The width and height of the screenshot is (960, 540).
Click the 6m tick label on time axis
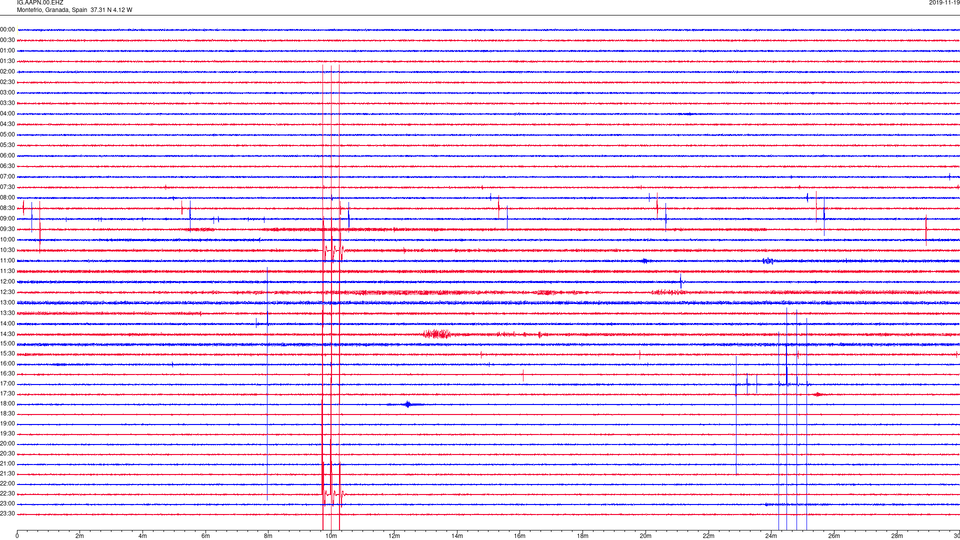[x=206, y=536]
